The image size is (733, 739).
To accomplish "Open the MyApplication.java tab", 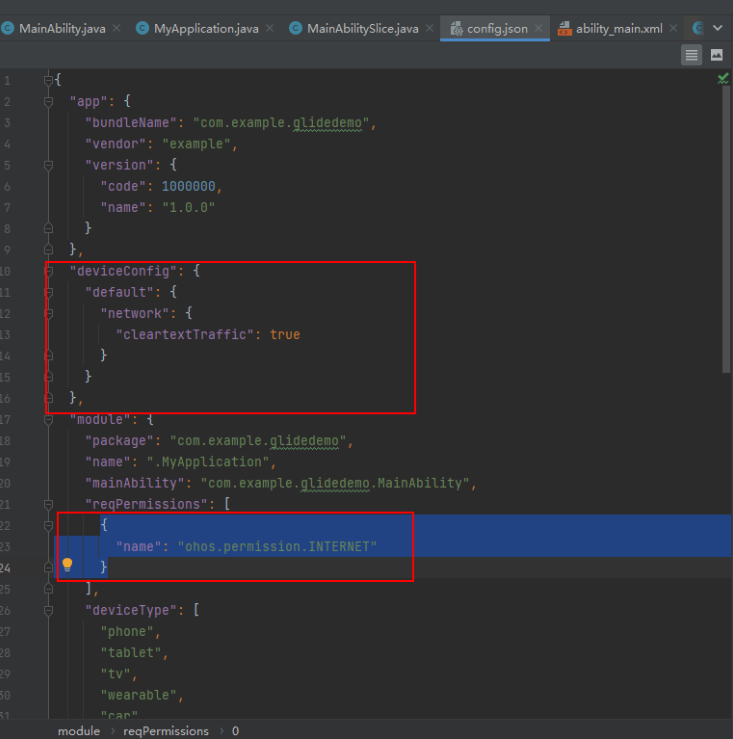I will pos(206,29).
